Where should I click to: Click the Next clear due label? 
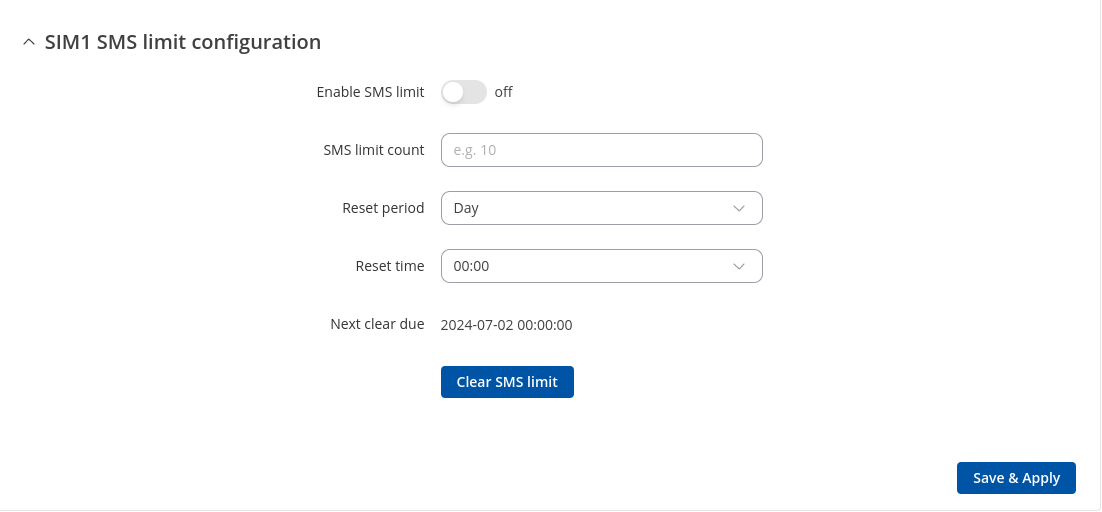[377, 324]
